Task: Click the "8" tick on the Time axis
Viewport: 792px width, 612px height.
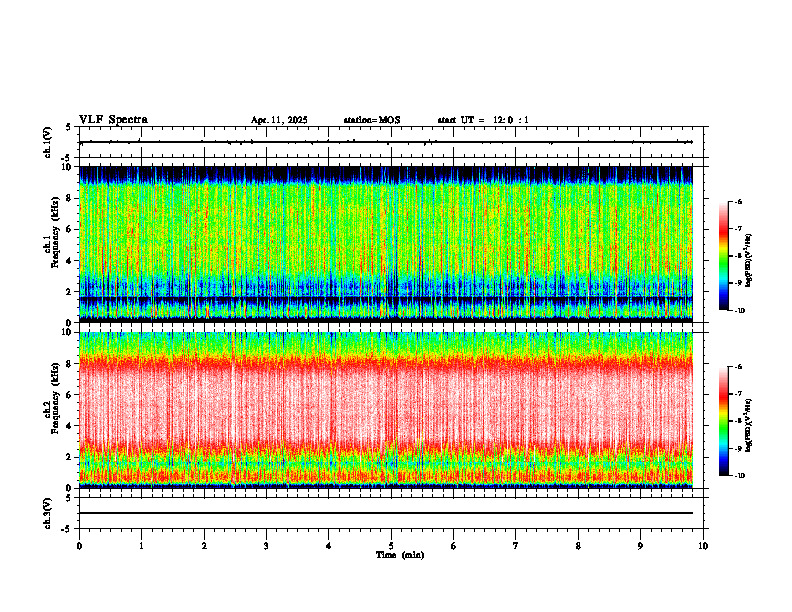Action: coord(578,546)
